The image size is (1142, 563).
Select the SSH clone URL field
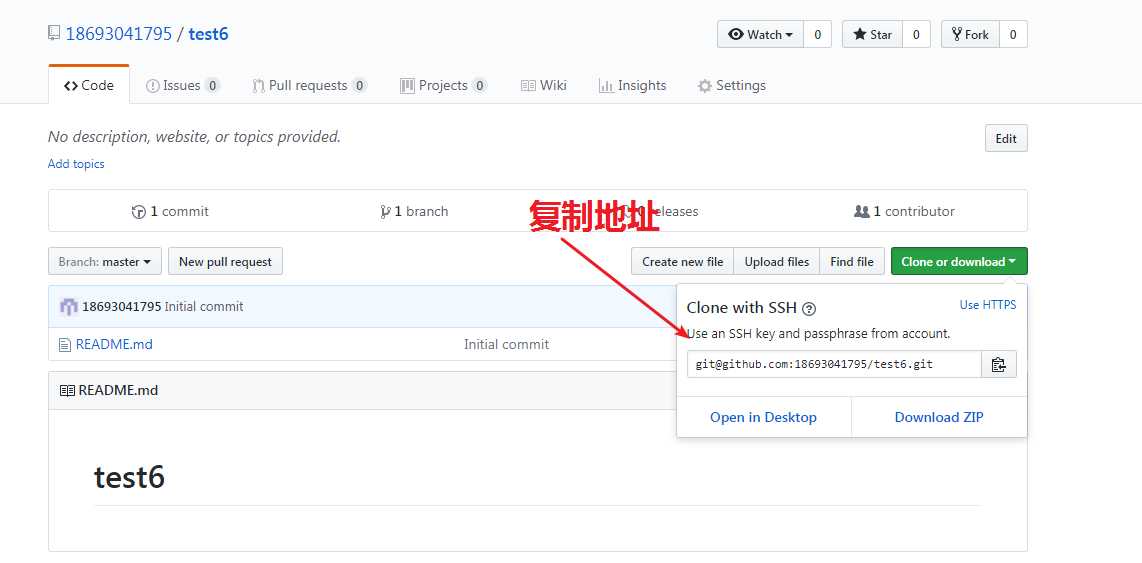pyautogui.click(x=834, y=364)
